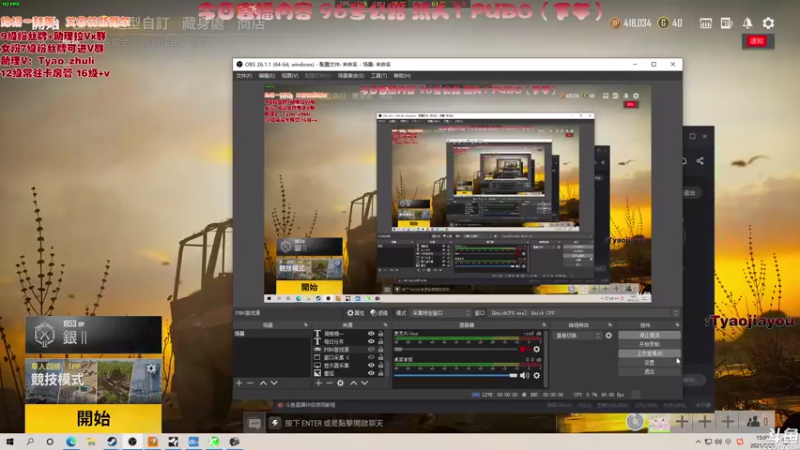
Task: Open File Explorer from the taskbar
Action: (x=91, y=441)
